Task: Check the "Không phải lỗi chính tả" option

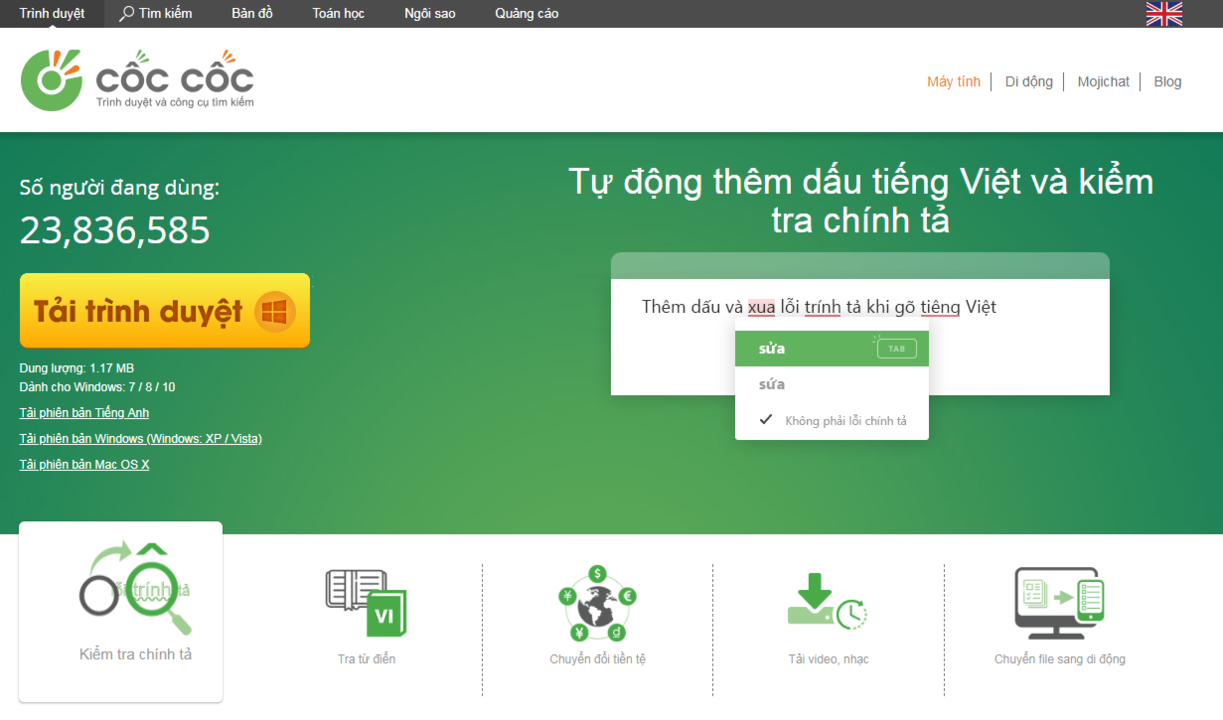Action: (765, 420)
